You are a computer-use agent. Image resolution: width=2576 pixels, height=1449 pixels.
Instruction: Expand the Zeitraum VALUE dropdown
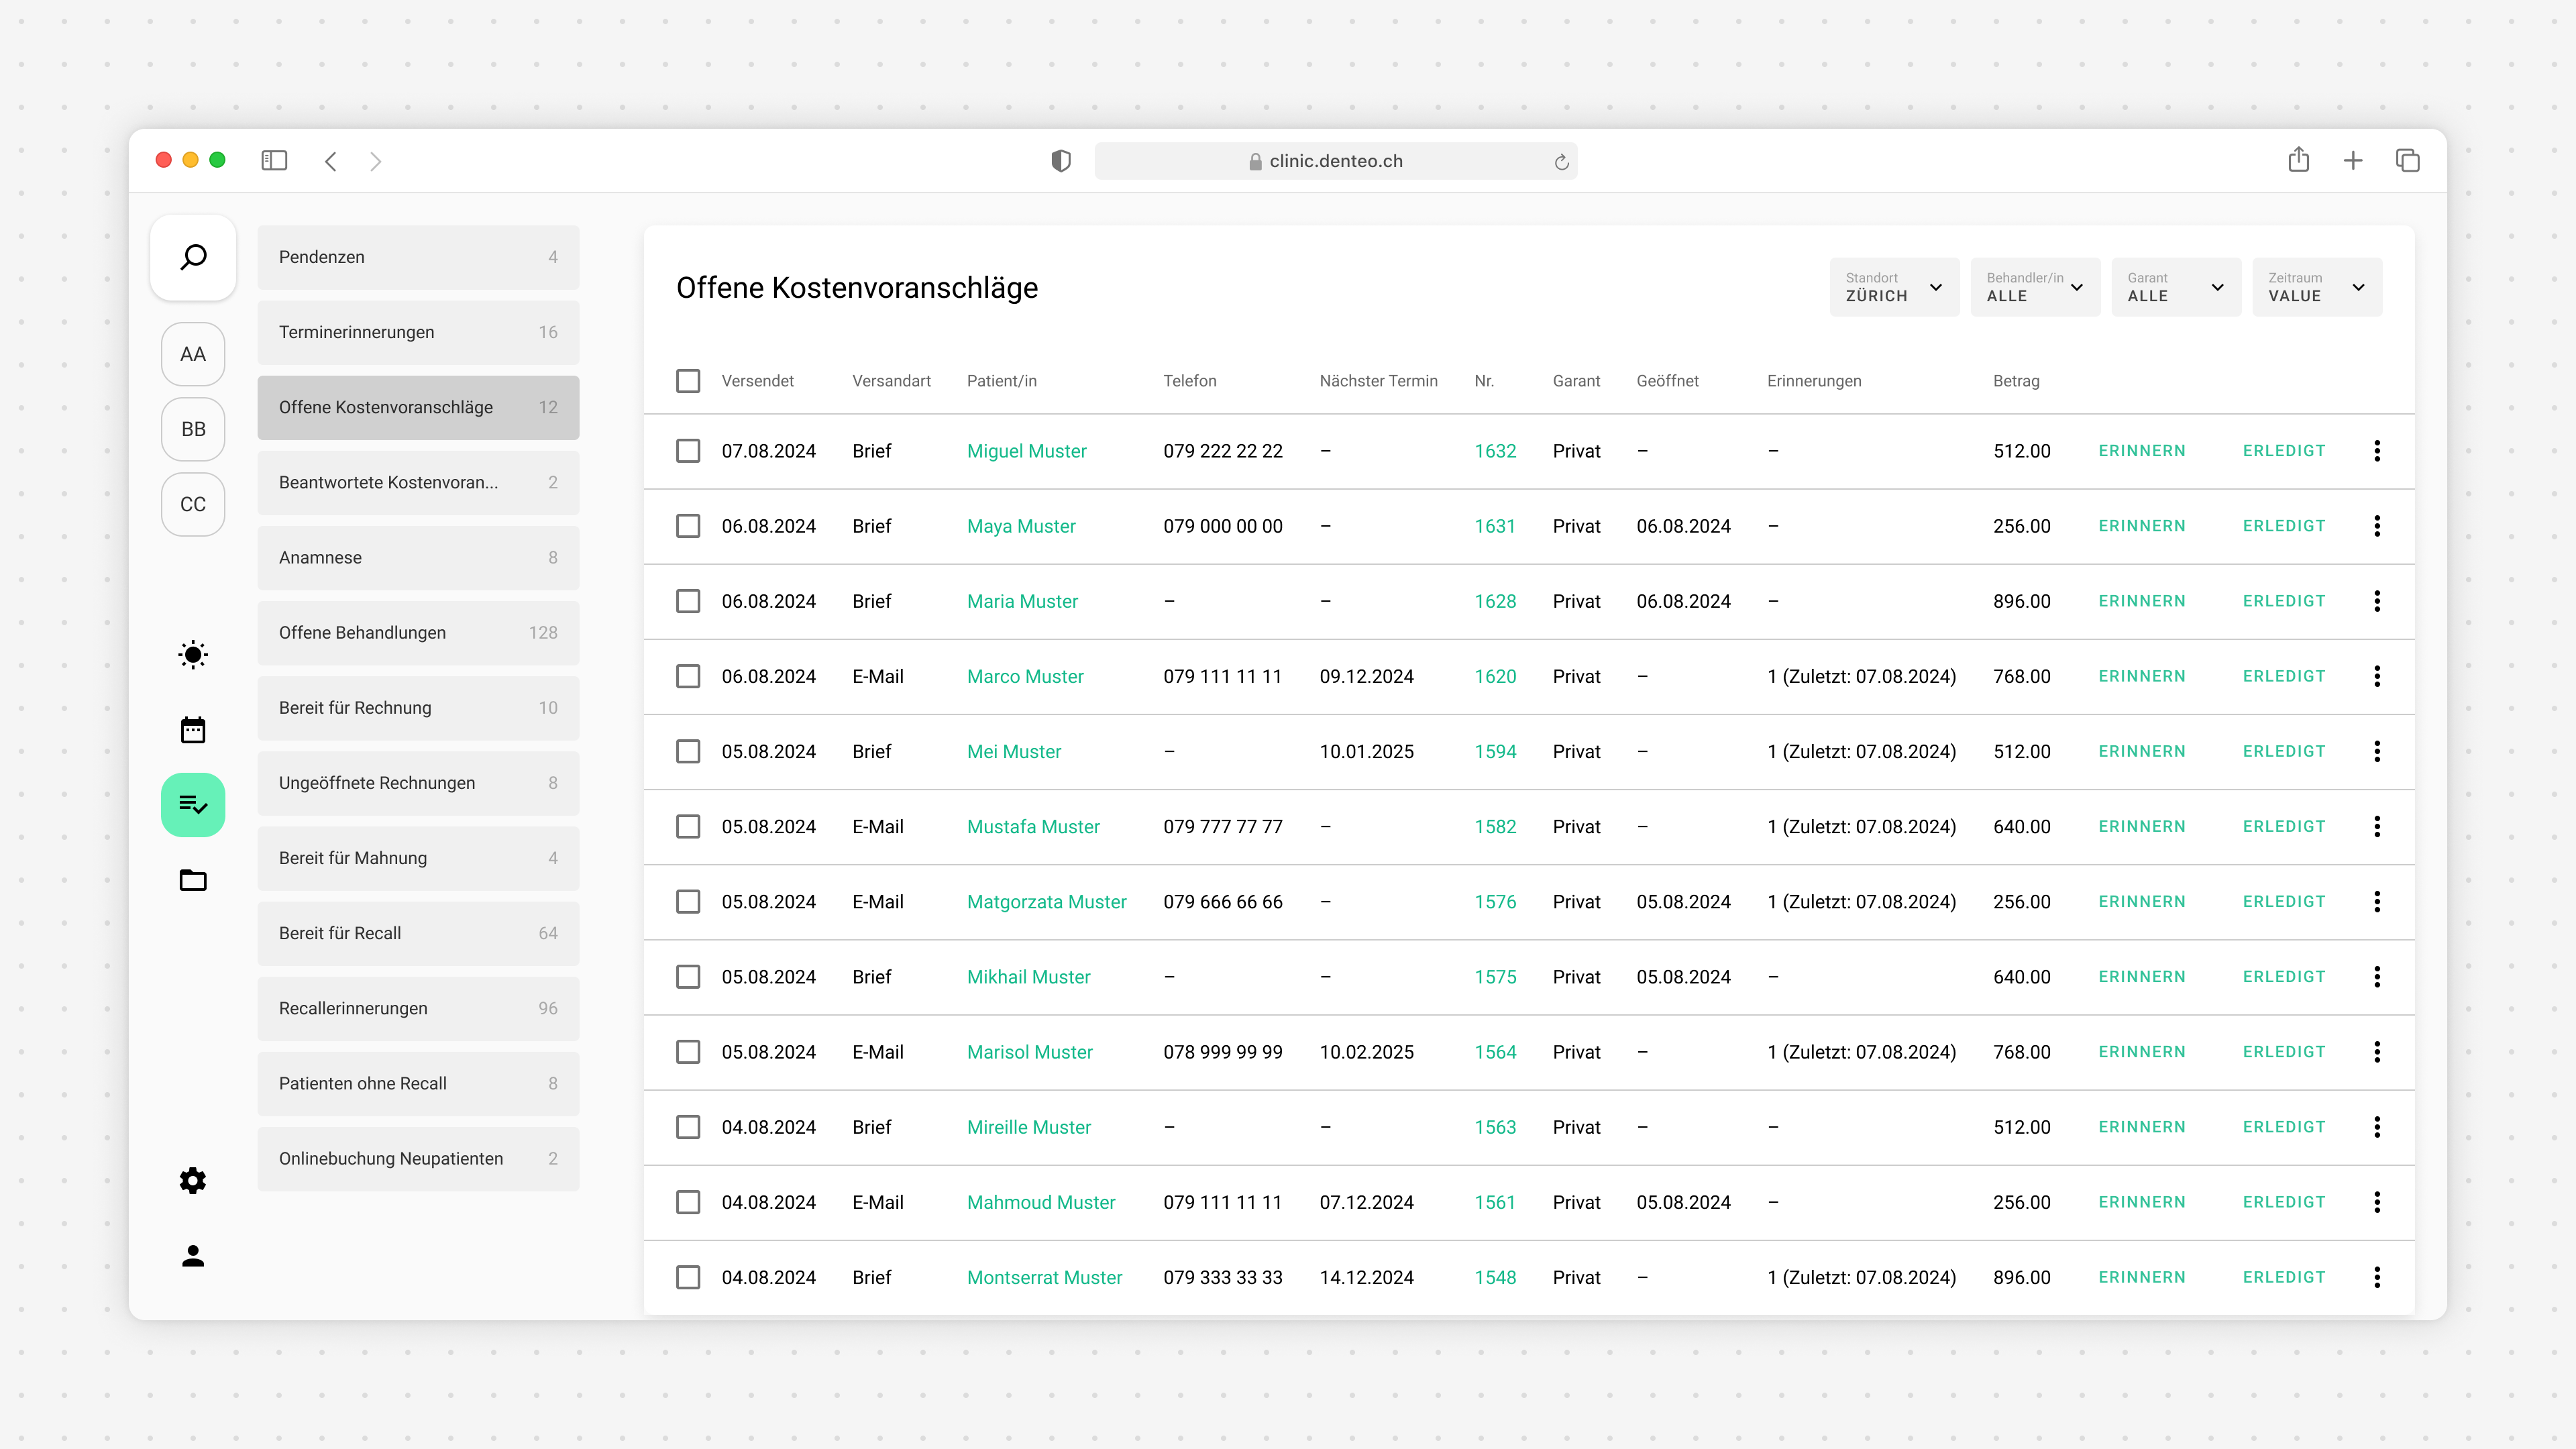coord(2316,287)
